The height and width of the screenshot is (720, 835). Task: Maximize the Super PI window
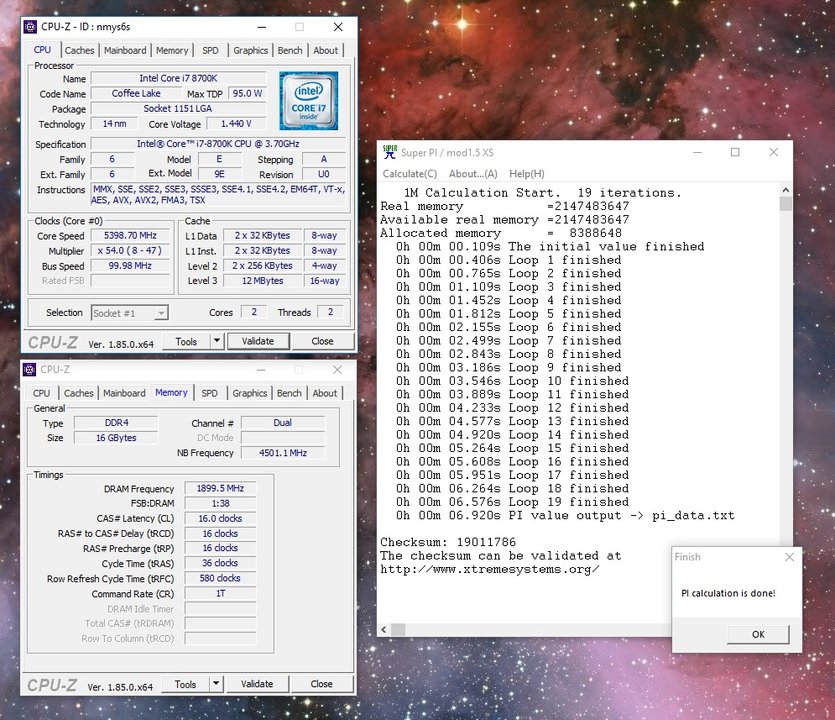pos(735,152)
